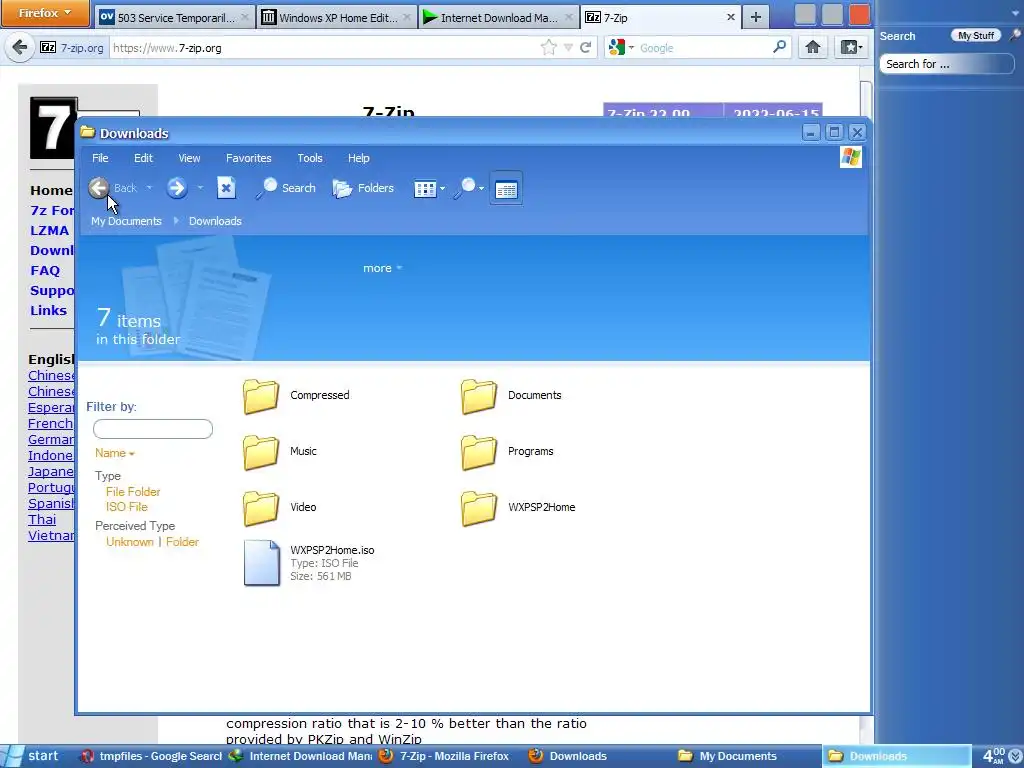1024x768 pixels.
Task: Click the Forward arrow in Downloads window
Action: [x=176, y=188]
